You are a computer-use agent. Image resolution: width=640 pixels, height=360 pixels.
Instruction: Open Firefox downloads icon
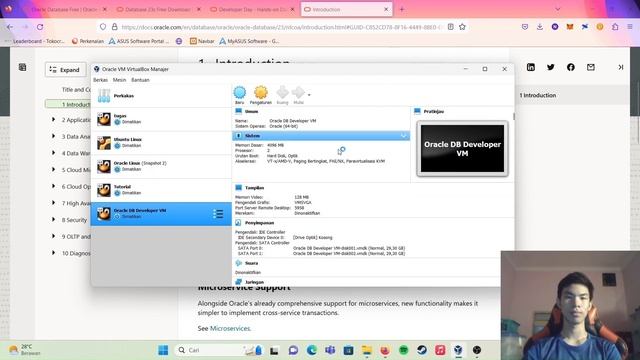[540, 27]
